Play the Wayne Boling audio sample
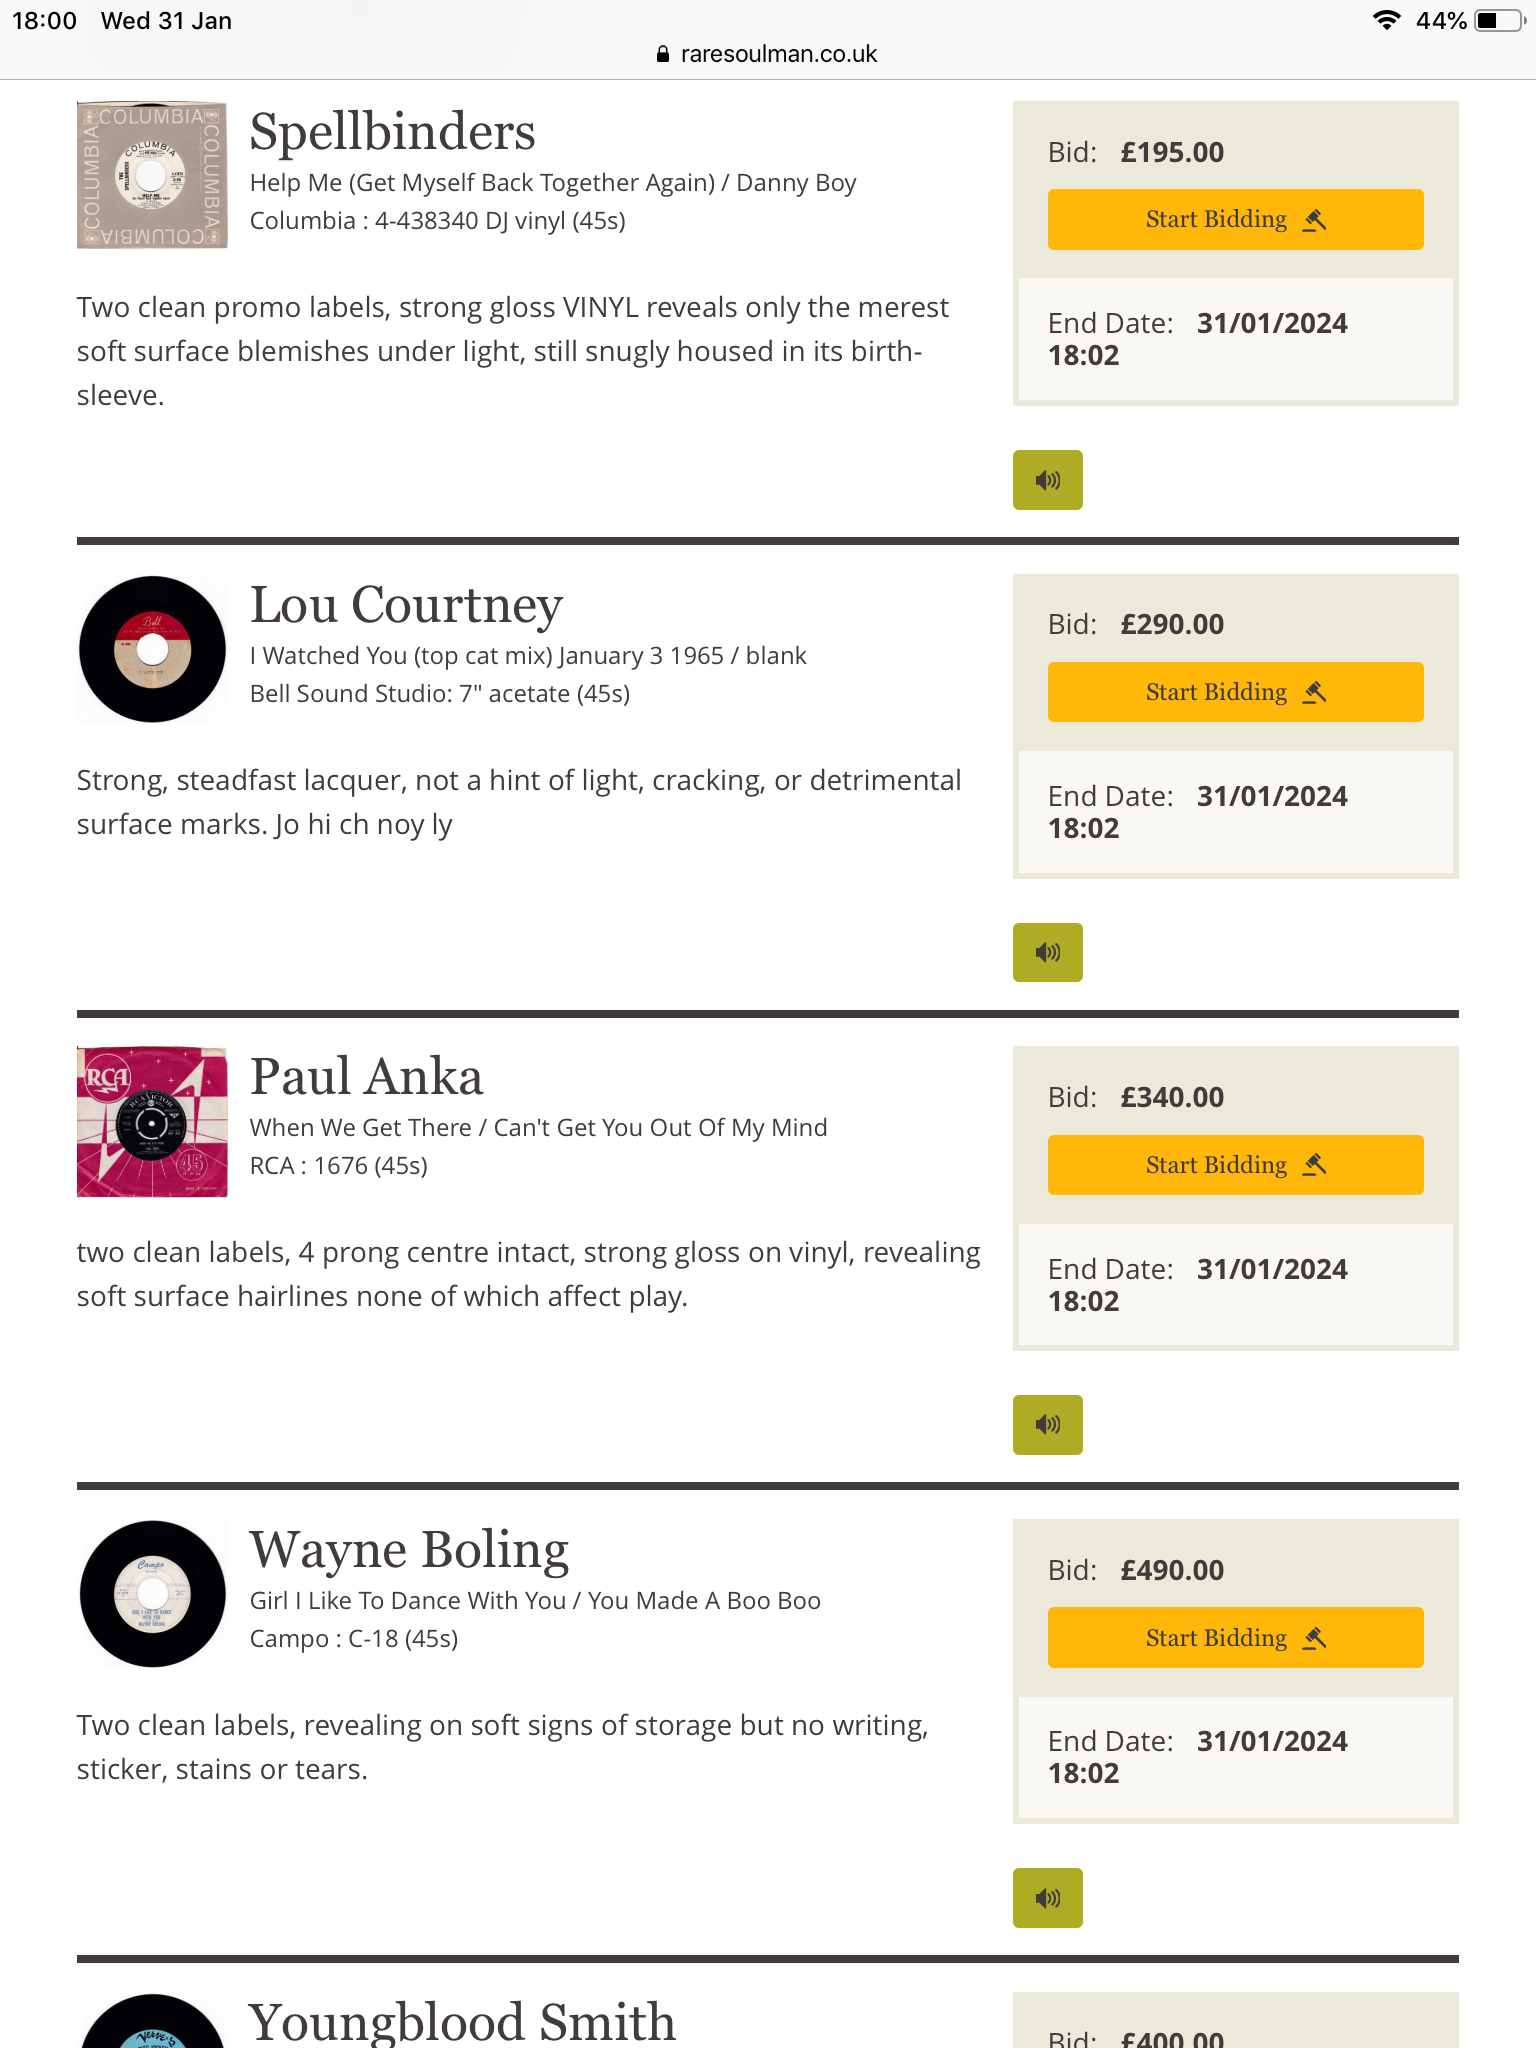This screenshot has width=1536, height=2048. coord(1047,1898)
